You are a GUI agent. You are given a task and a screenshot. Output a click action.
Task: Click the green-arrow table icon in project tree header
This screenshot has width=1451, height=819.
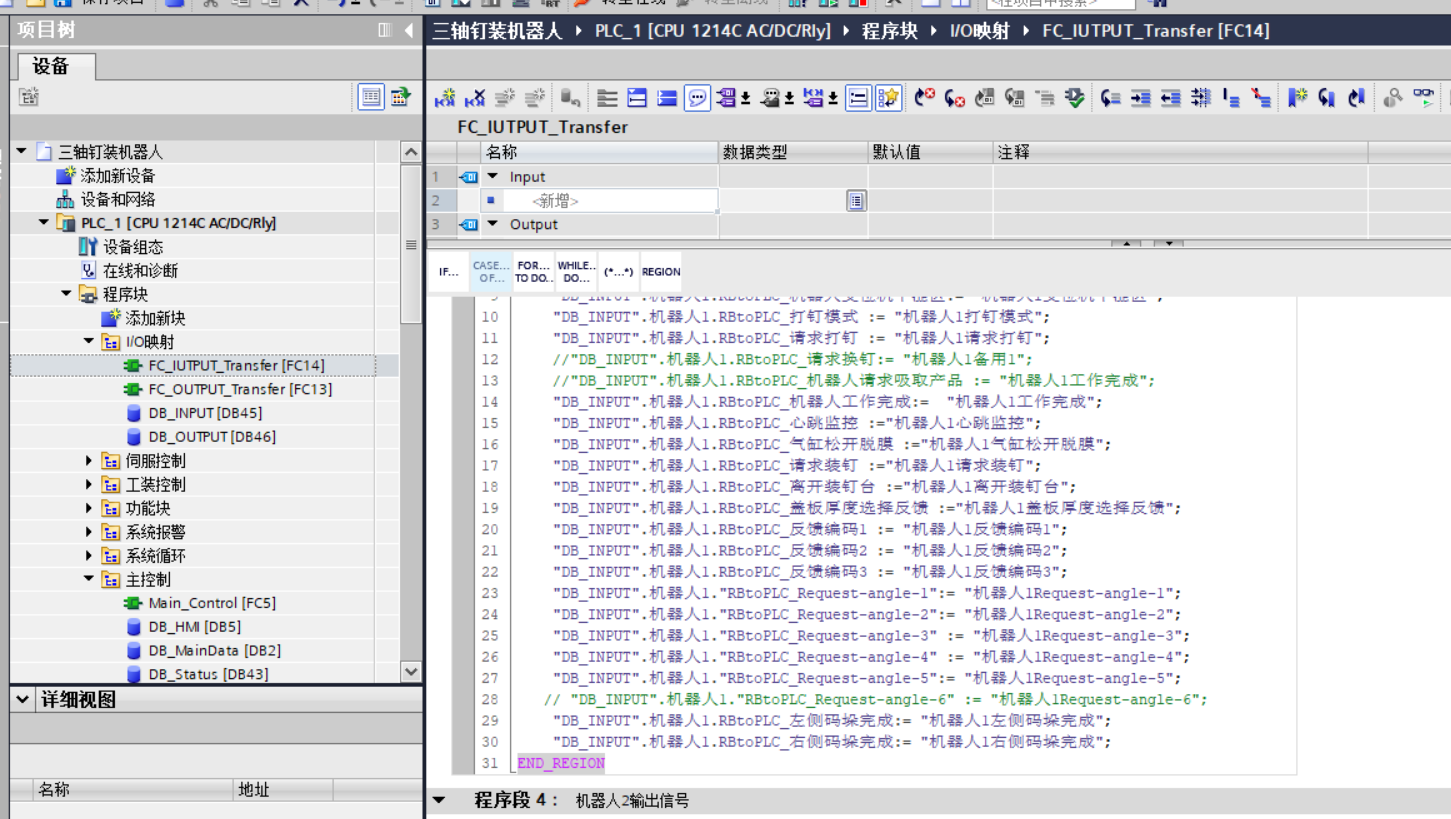point(400,97)
